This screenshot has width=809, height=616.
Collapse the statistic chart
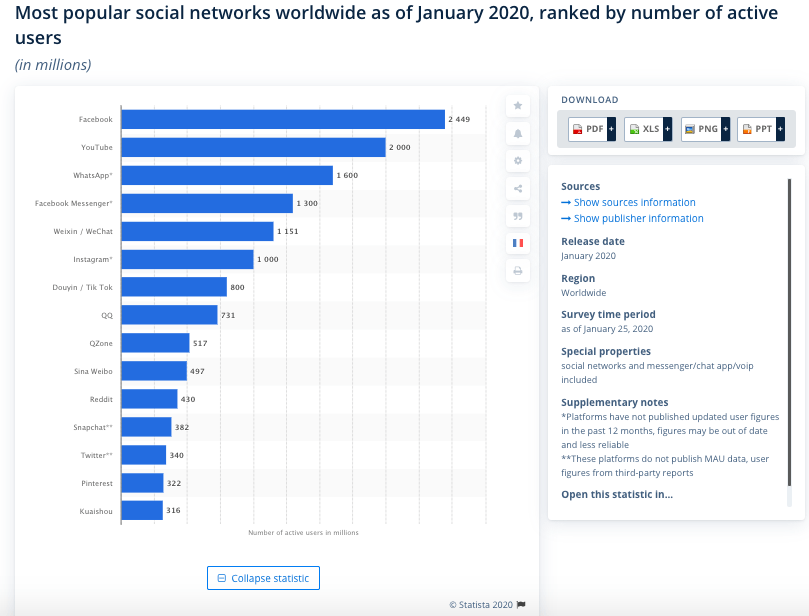coord(263,578)
